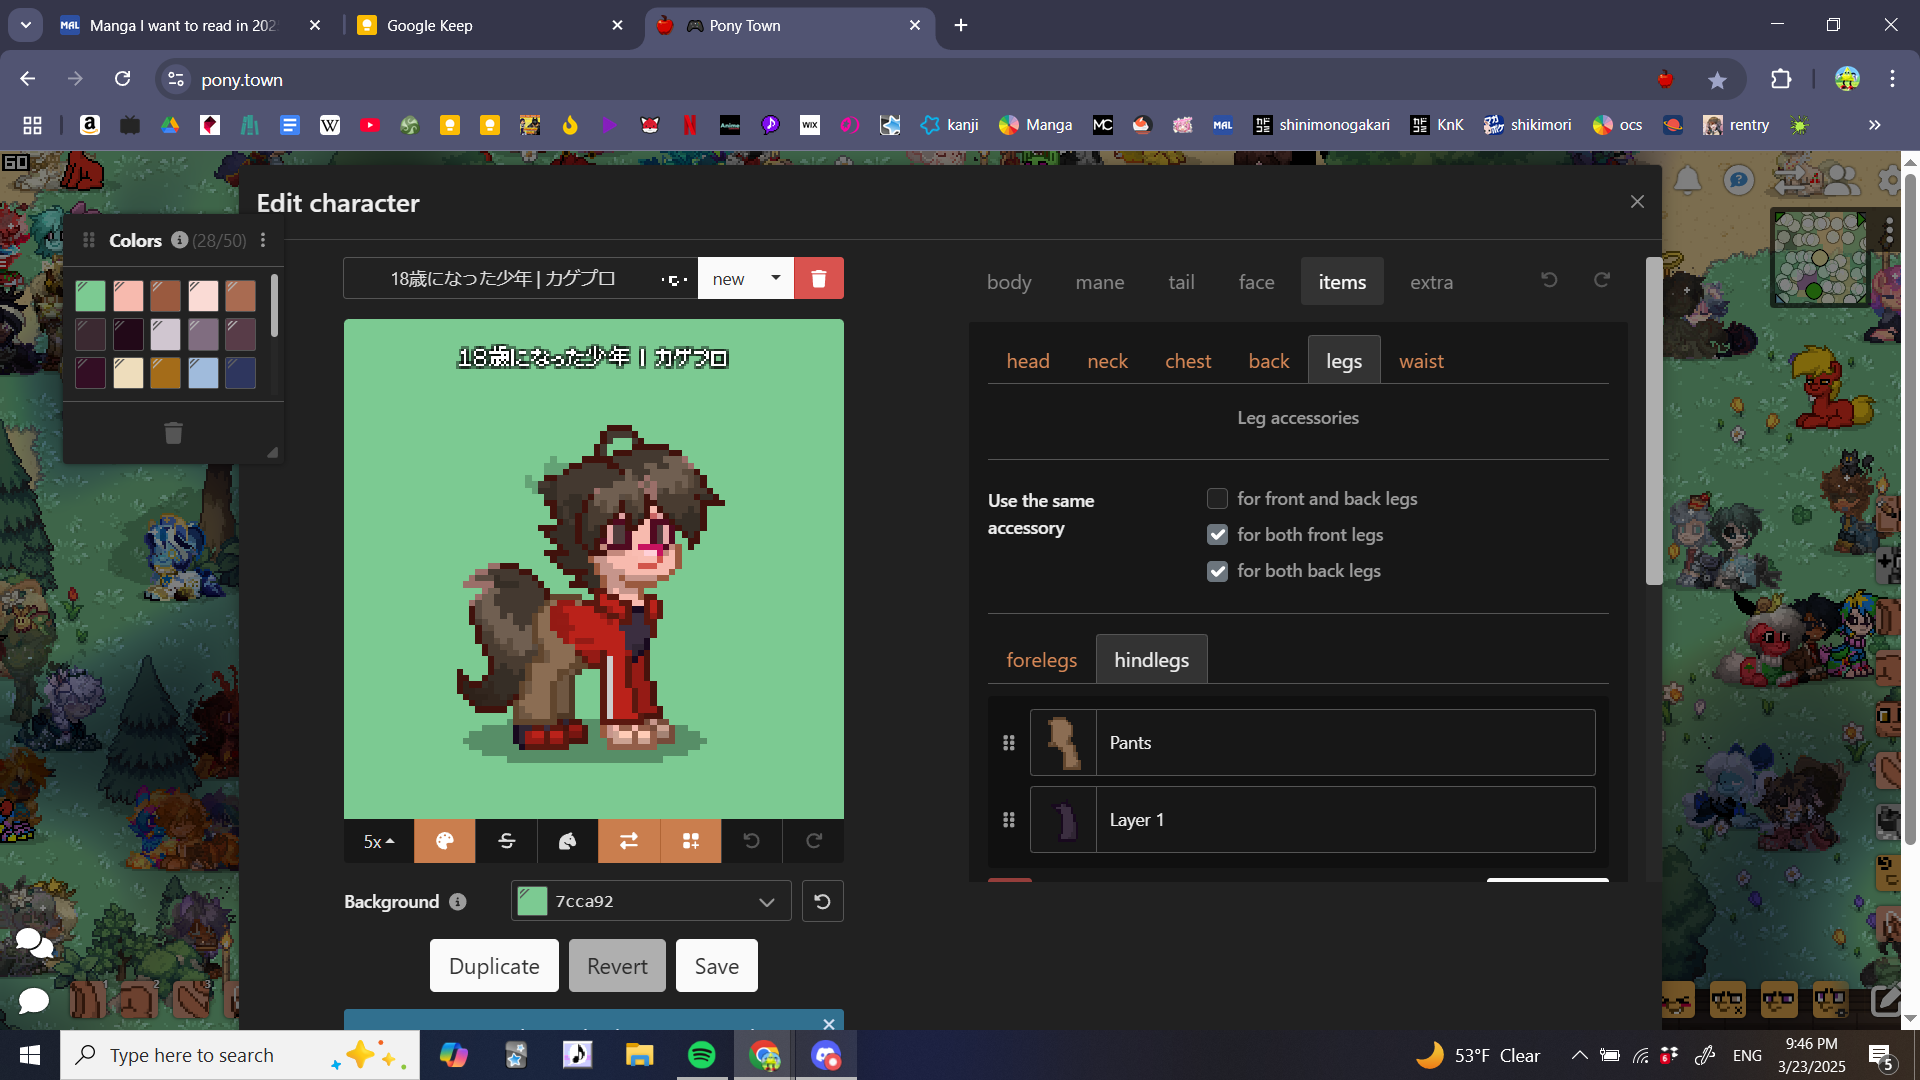Enable the 'for front and back legs' checkbox
This screenshot has height=1080, width=1920.
pyautogui.click(x=1217, y=498)
